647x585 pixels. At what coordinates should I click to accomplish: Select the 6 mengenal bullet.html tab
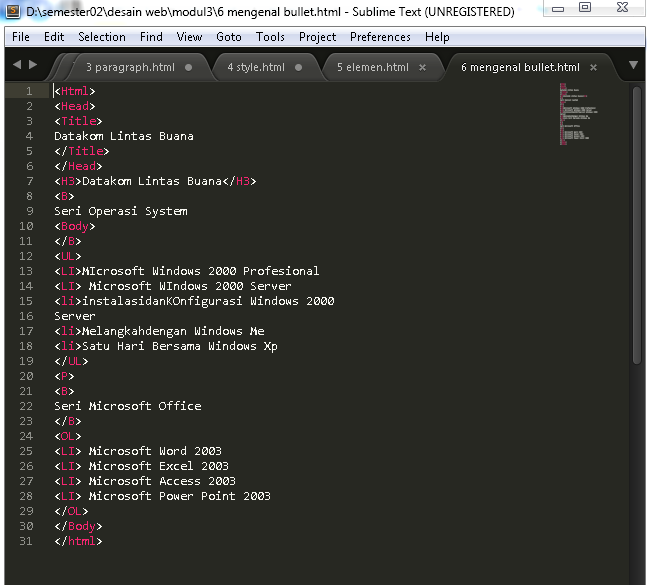click(x=520, y=67)
